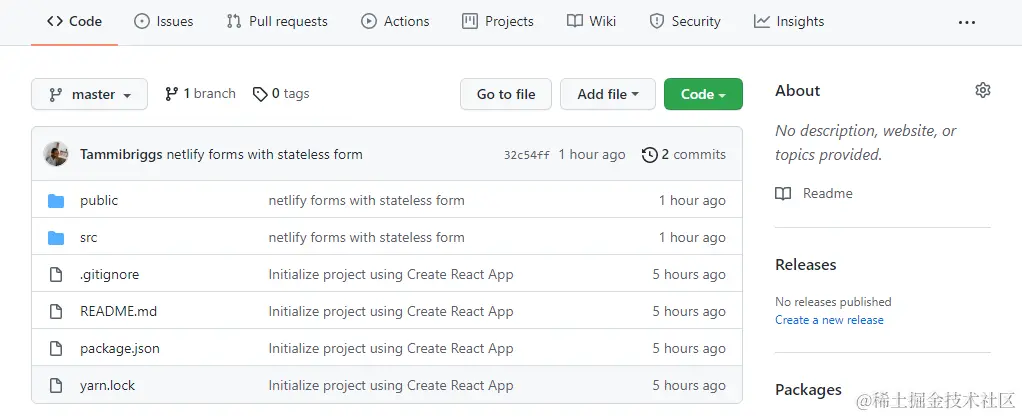The image size is (1022, 417).
Task: Edit repository details via gear icon
Action: [983, 90]
